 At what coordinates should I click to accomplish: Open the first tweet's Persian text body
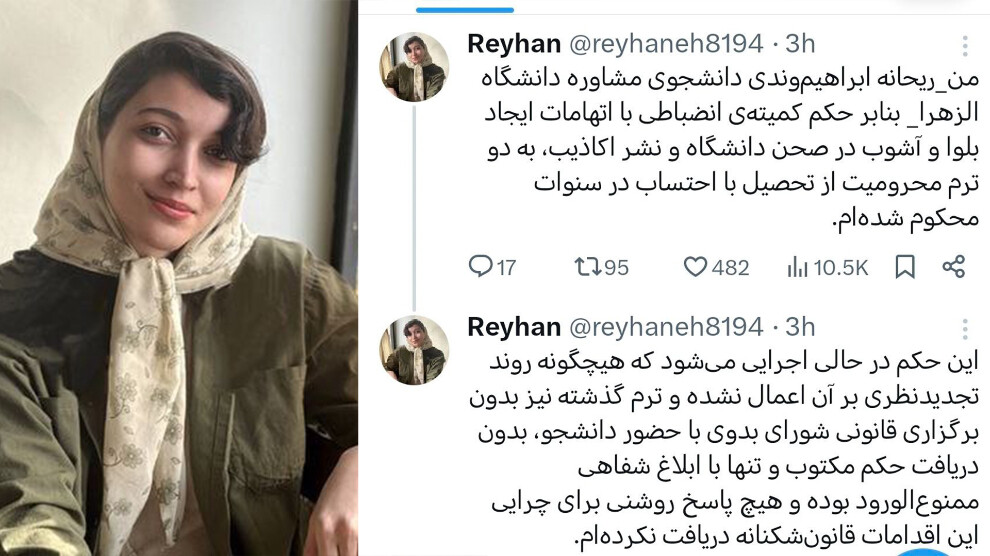tap(729, 148)
